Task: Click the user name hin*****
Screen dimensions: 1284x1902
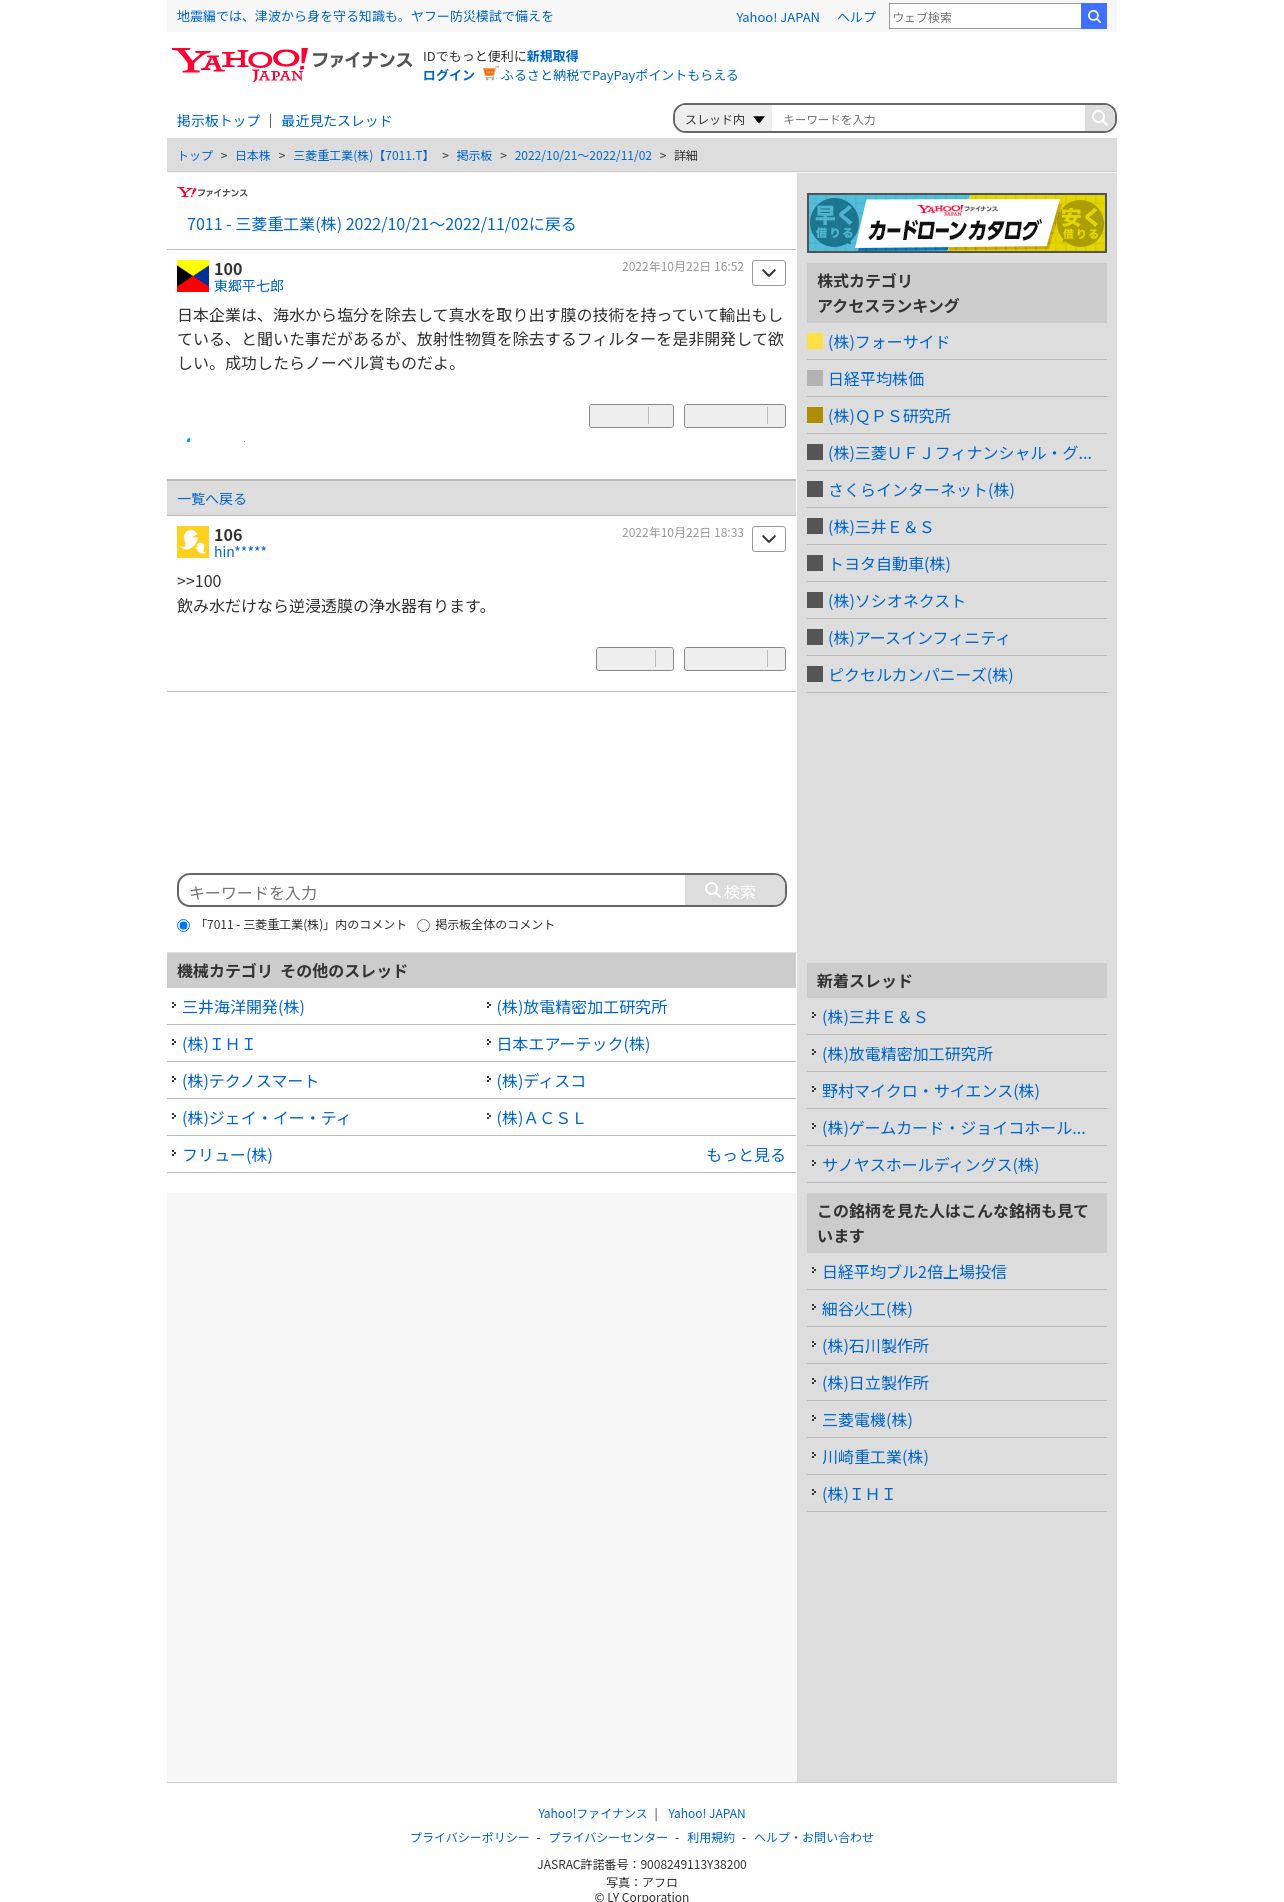Action: 240,552
